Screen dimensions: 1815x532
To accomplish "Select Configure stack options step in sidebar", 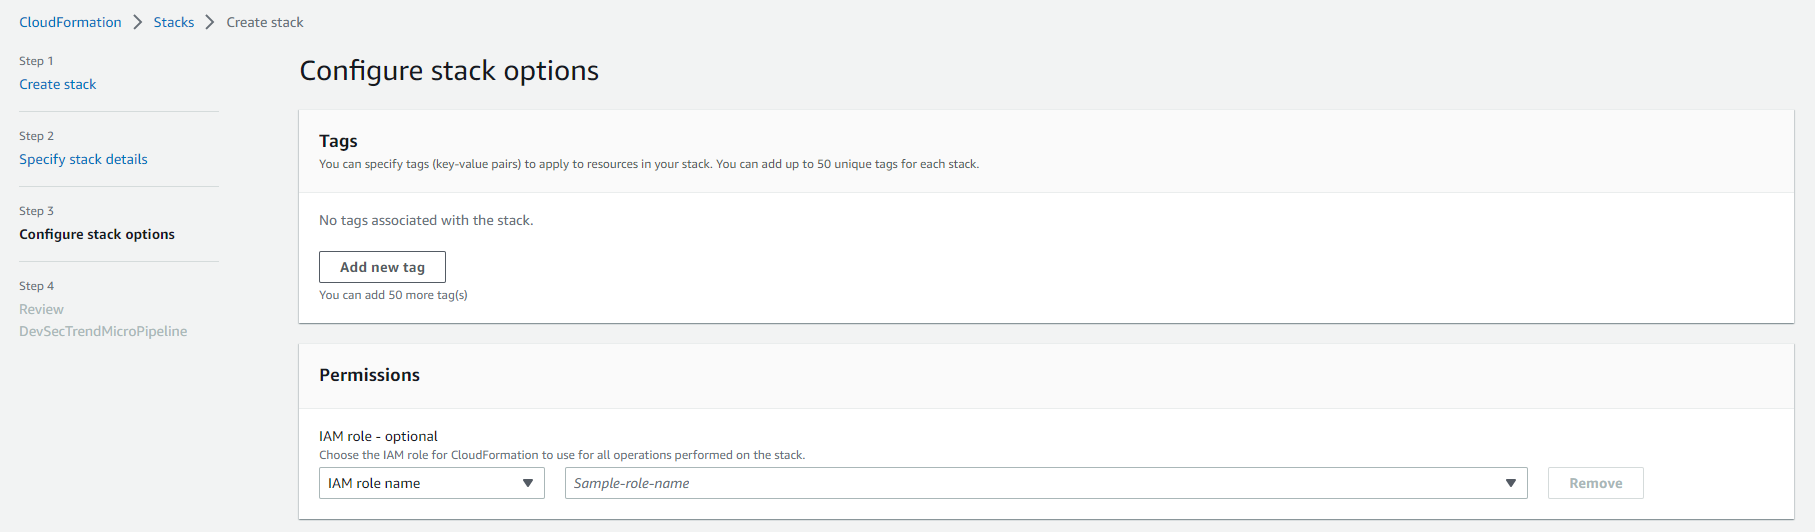I will [97, 234].
